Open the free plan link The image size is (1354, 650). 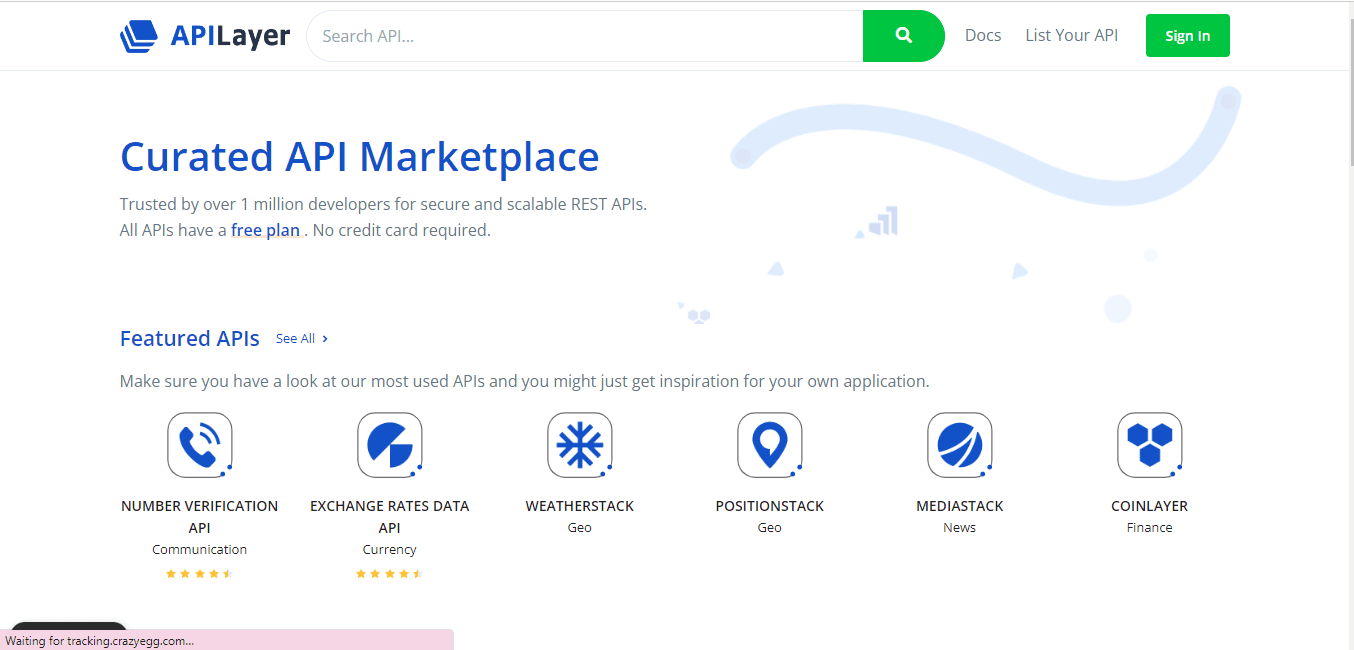(265, 229)
